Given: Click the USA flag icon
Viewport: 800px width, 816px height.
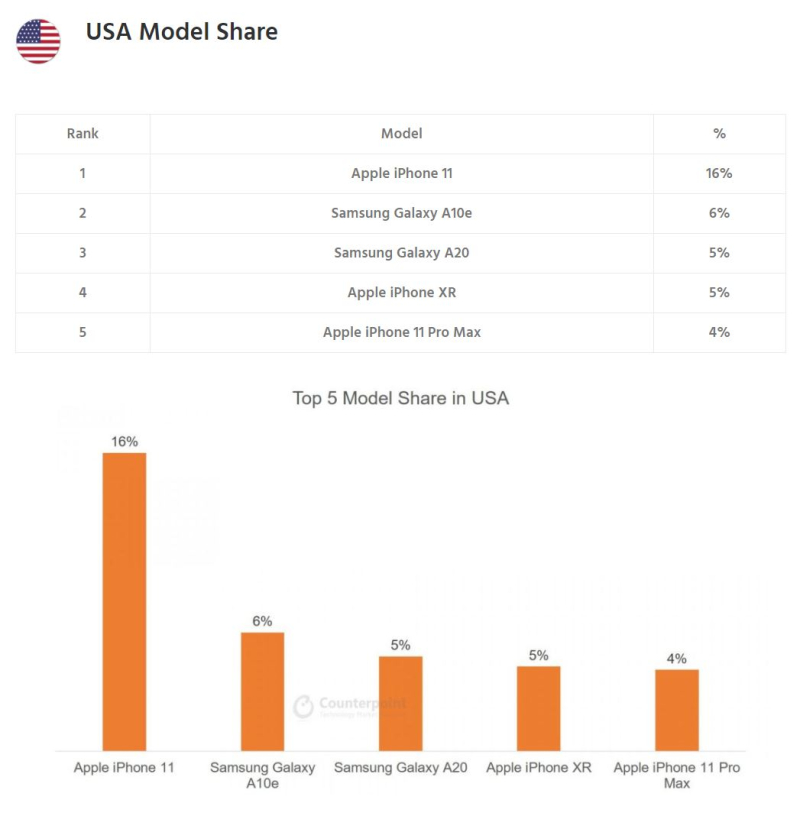Looking at the screenshot, I should (x=38, y=41).
